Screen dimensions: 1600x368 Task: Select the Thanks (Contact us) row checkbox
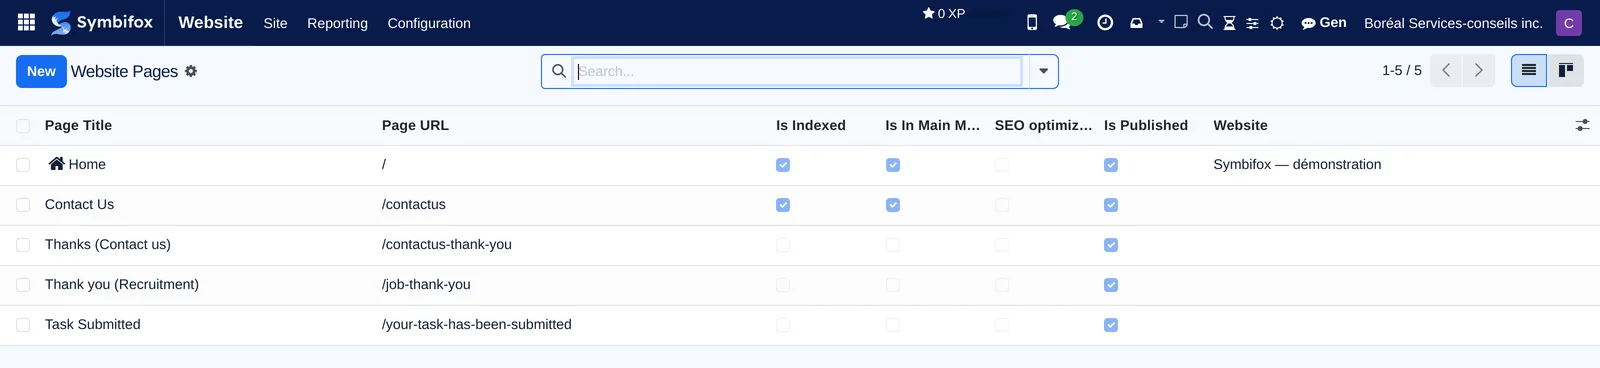pyautogui.click(x=23, y=245)
